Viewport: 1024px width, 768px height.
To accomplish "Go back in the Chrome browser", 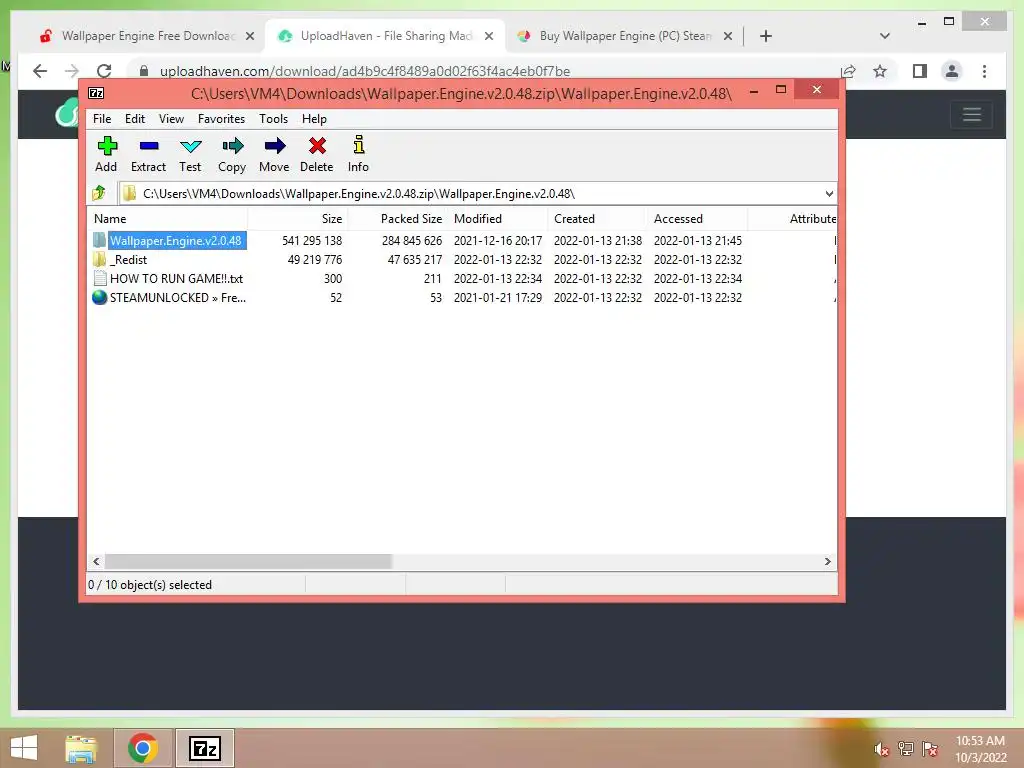I will coord(40,71).
